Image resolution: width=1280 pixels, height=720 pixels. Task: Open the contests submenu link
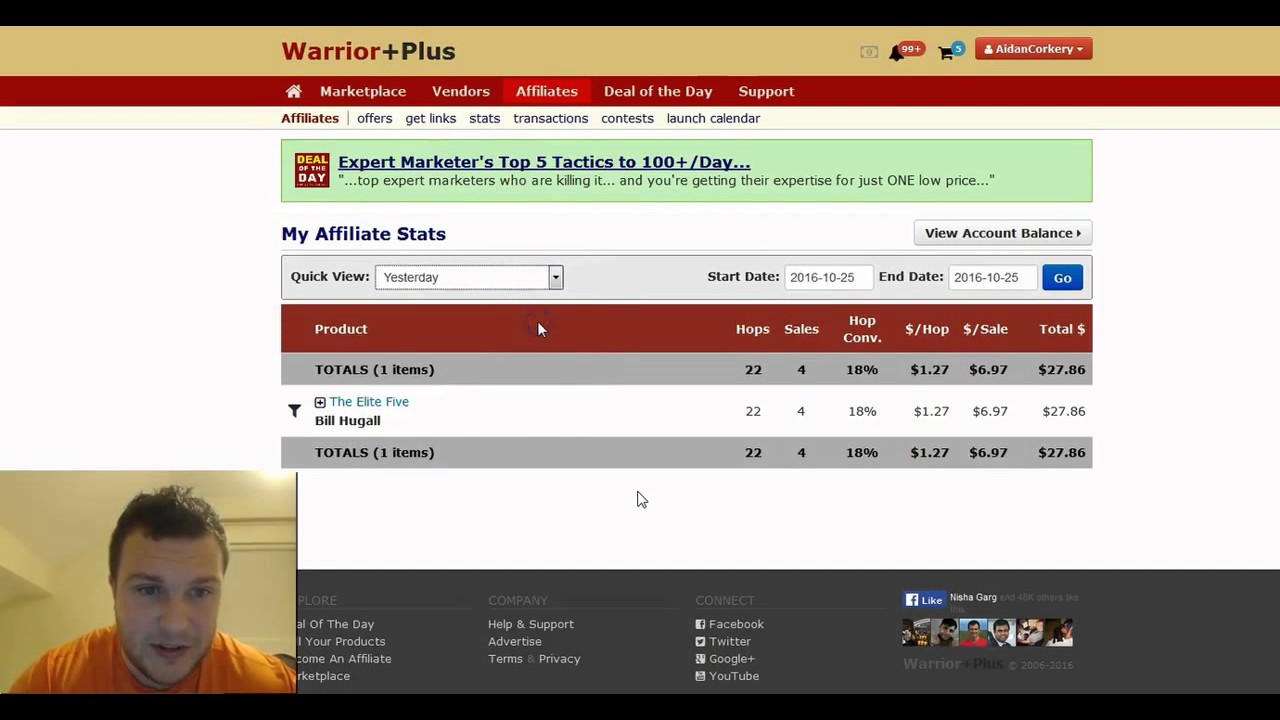tap(627, 118)
